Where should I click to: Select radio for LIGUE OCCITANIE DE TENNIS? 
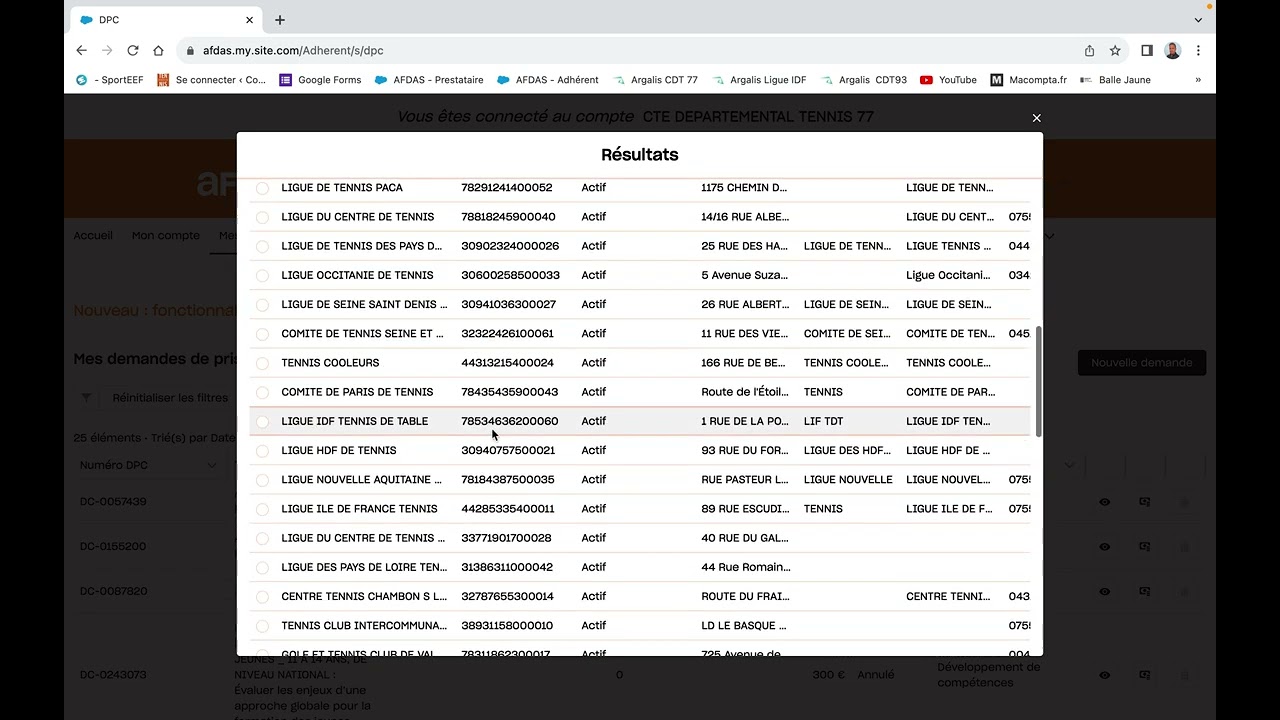[262, 275]
